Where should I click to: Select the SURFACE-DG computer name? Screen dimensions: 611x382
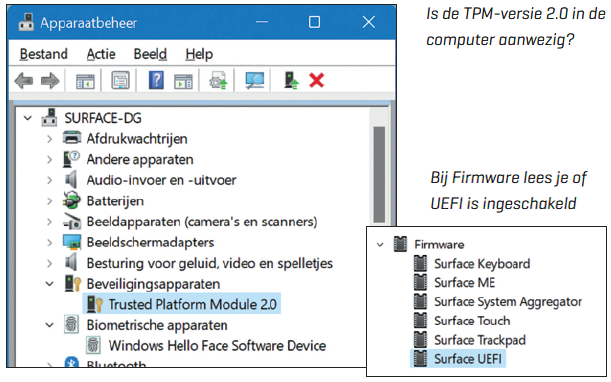103,118
